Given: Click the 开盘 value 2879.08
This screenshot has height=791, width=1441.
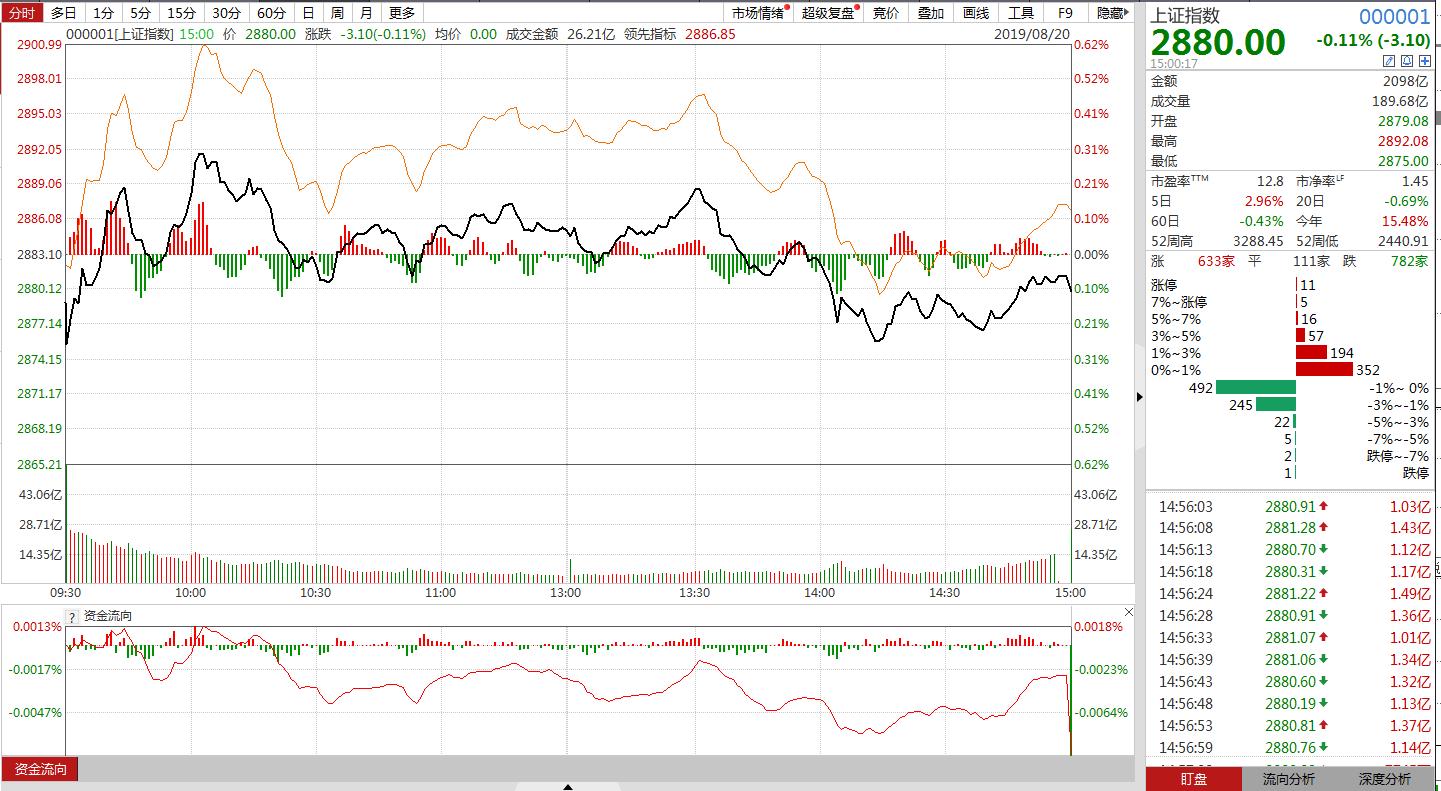Looking at the screenshot, I should click(1401, 121).
